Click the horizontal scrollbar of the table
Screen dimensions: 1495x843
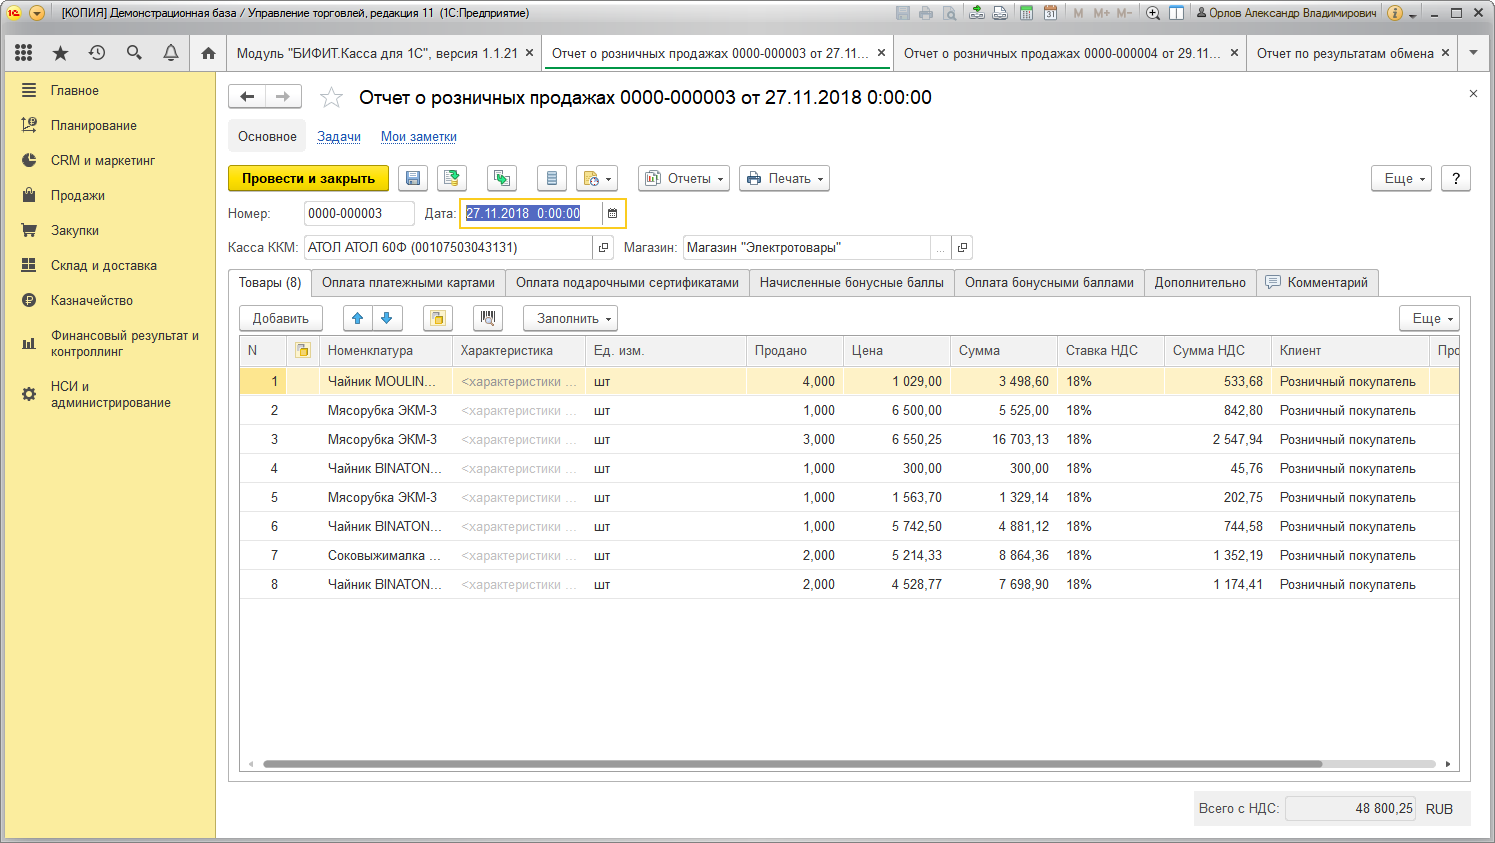(792, 764)
